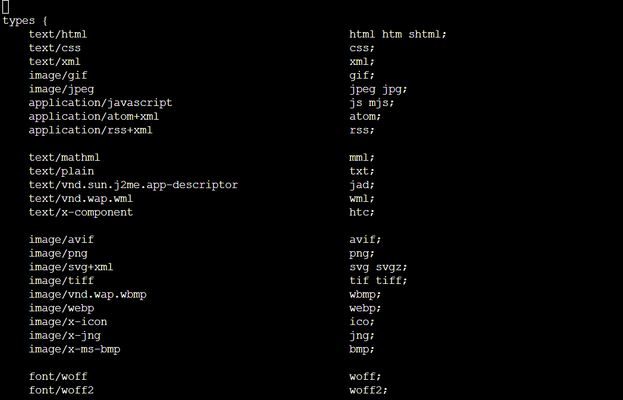623x400 pixels.
Task: Click the image/vnd.wap.wbmp entry
Action: click(x=87, y=295)
